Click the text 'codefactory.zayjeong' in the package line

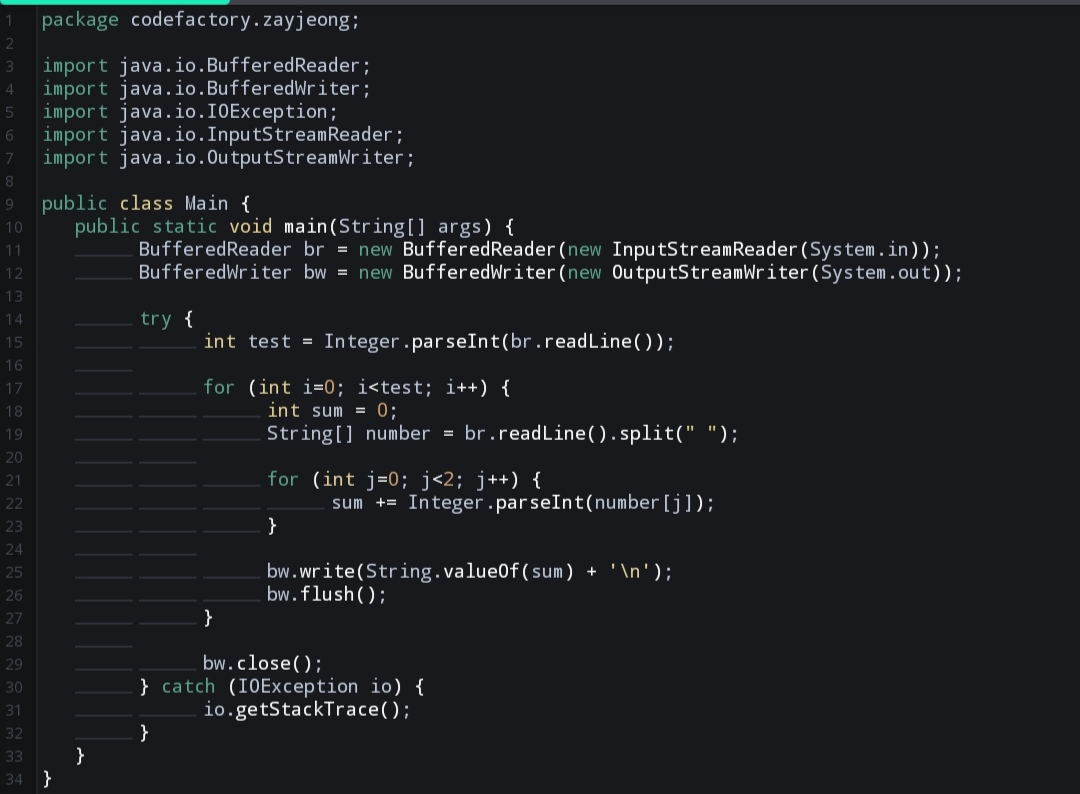[x=240, y=21]
